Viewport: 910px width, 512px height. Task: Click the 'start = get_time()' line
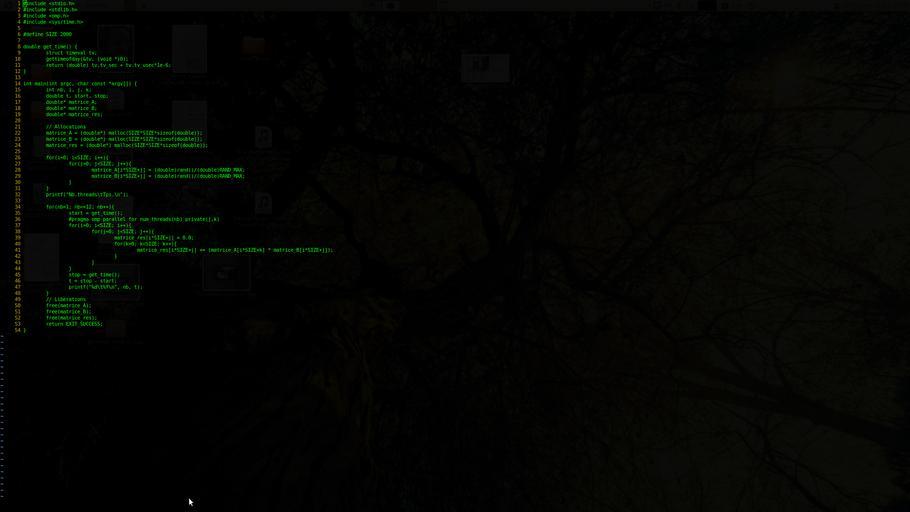pyautogui.click(x=95, y=213)
